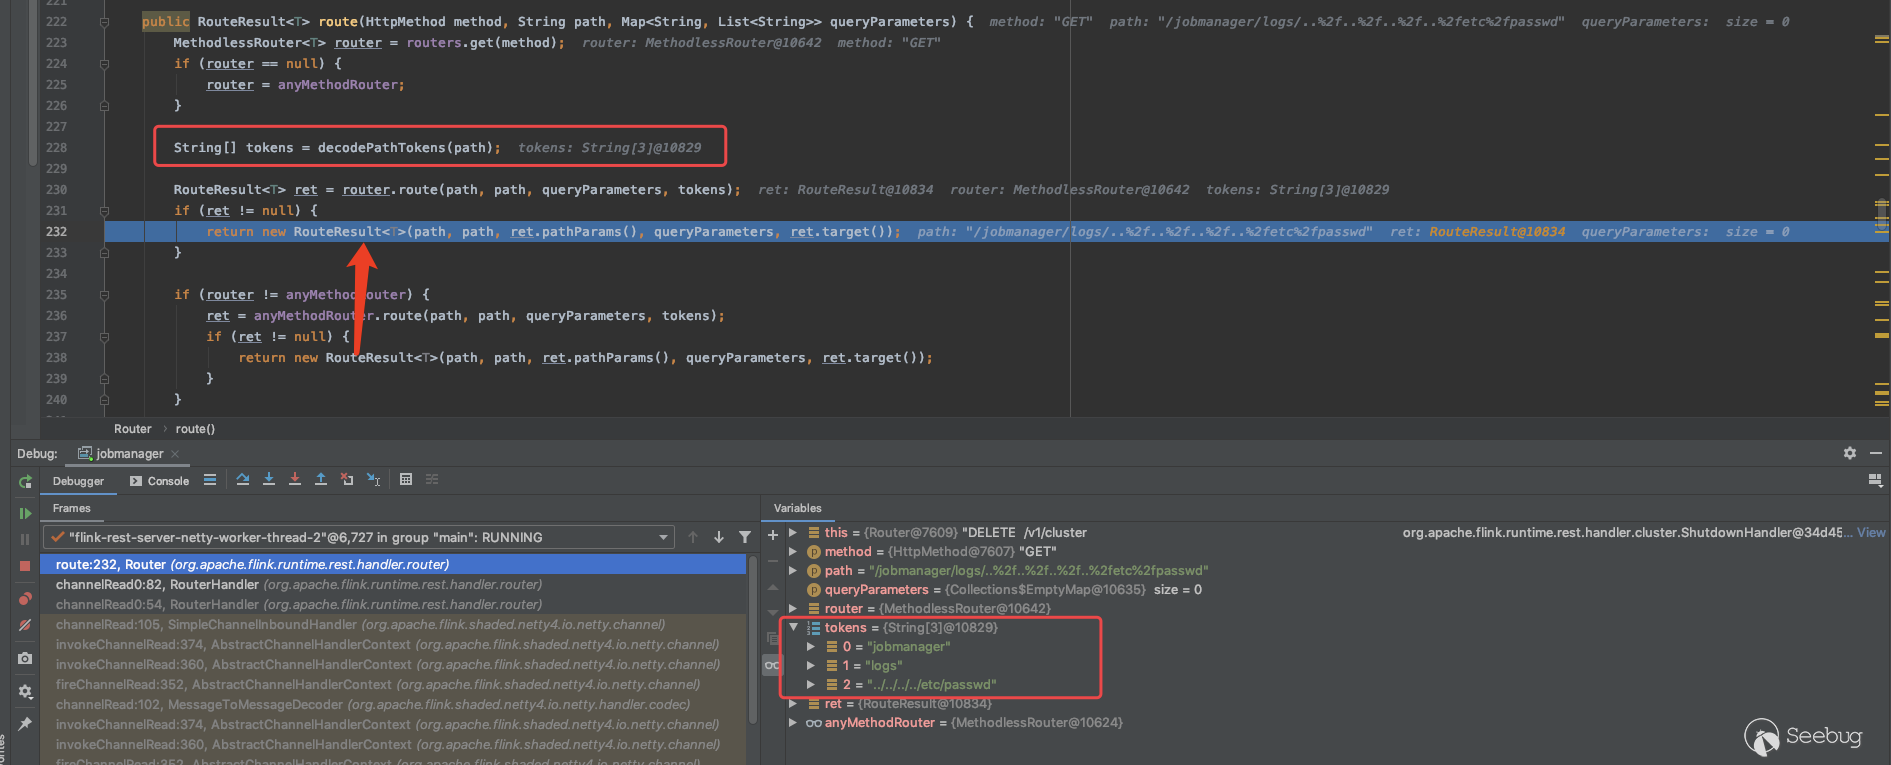Stop the debug session with the red square
Viewport: 1891px width, 765px height.
pos(25,566)
